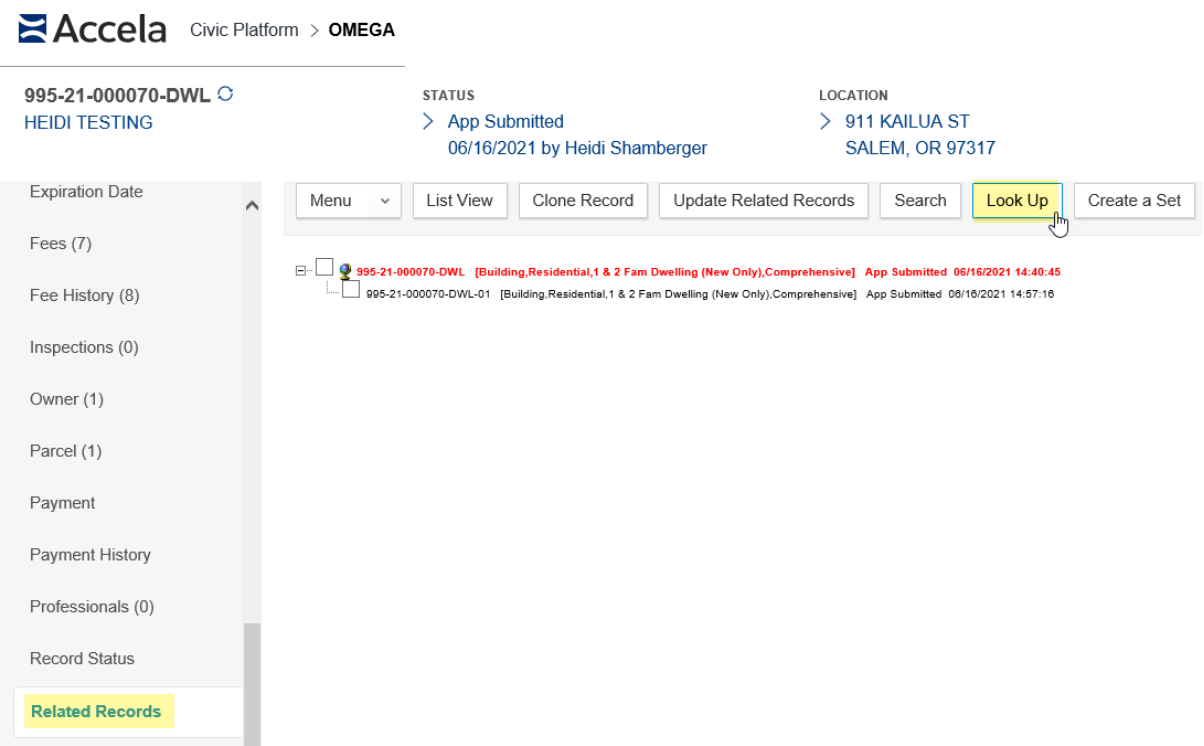
Task: Open Fees (7) in sidebar
Action: pyautogui.click(x=61, y=243)
